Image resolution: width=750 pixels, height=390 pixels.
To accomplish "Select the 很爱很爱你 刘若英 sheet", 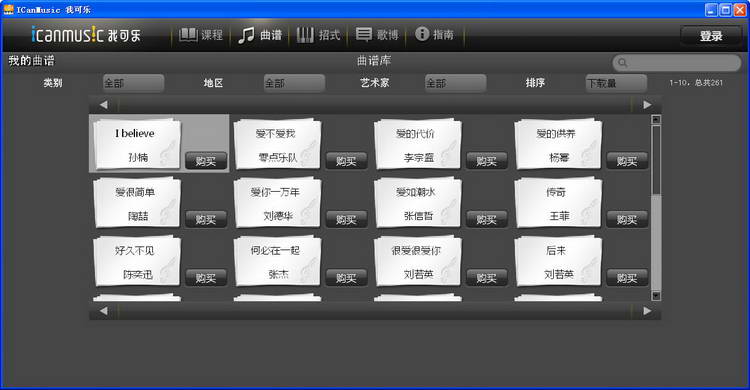I will [x=418, y=261].
